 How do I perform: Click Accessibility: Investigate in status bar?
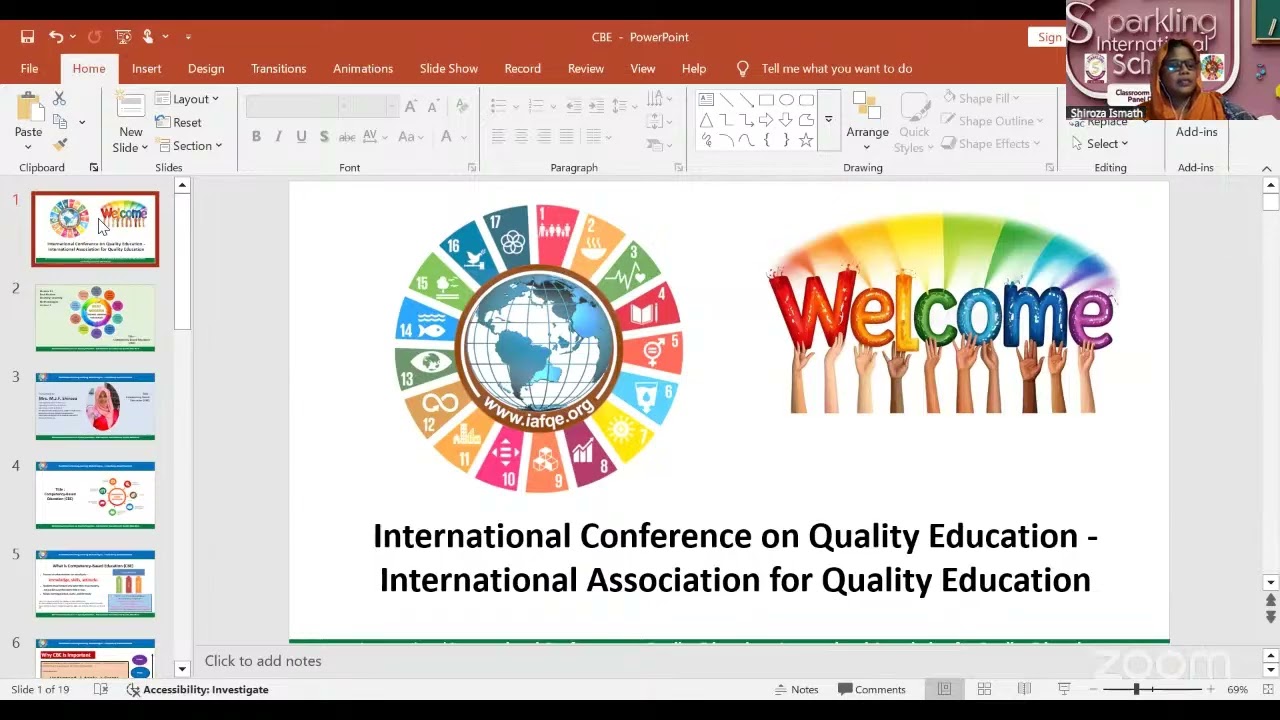pyautogui.click(x=197, y=689)
